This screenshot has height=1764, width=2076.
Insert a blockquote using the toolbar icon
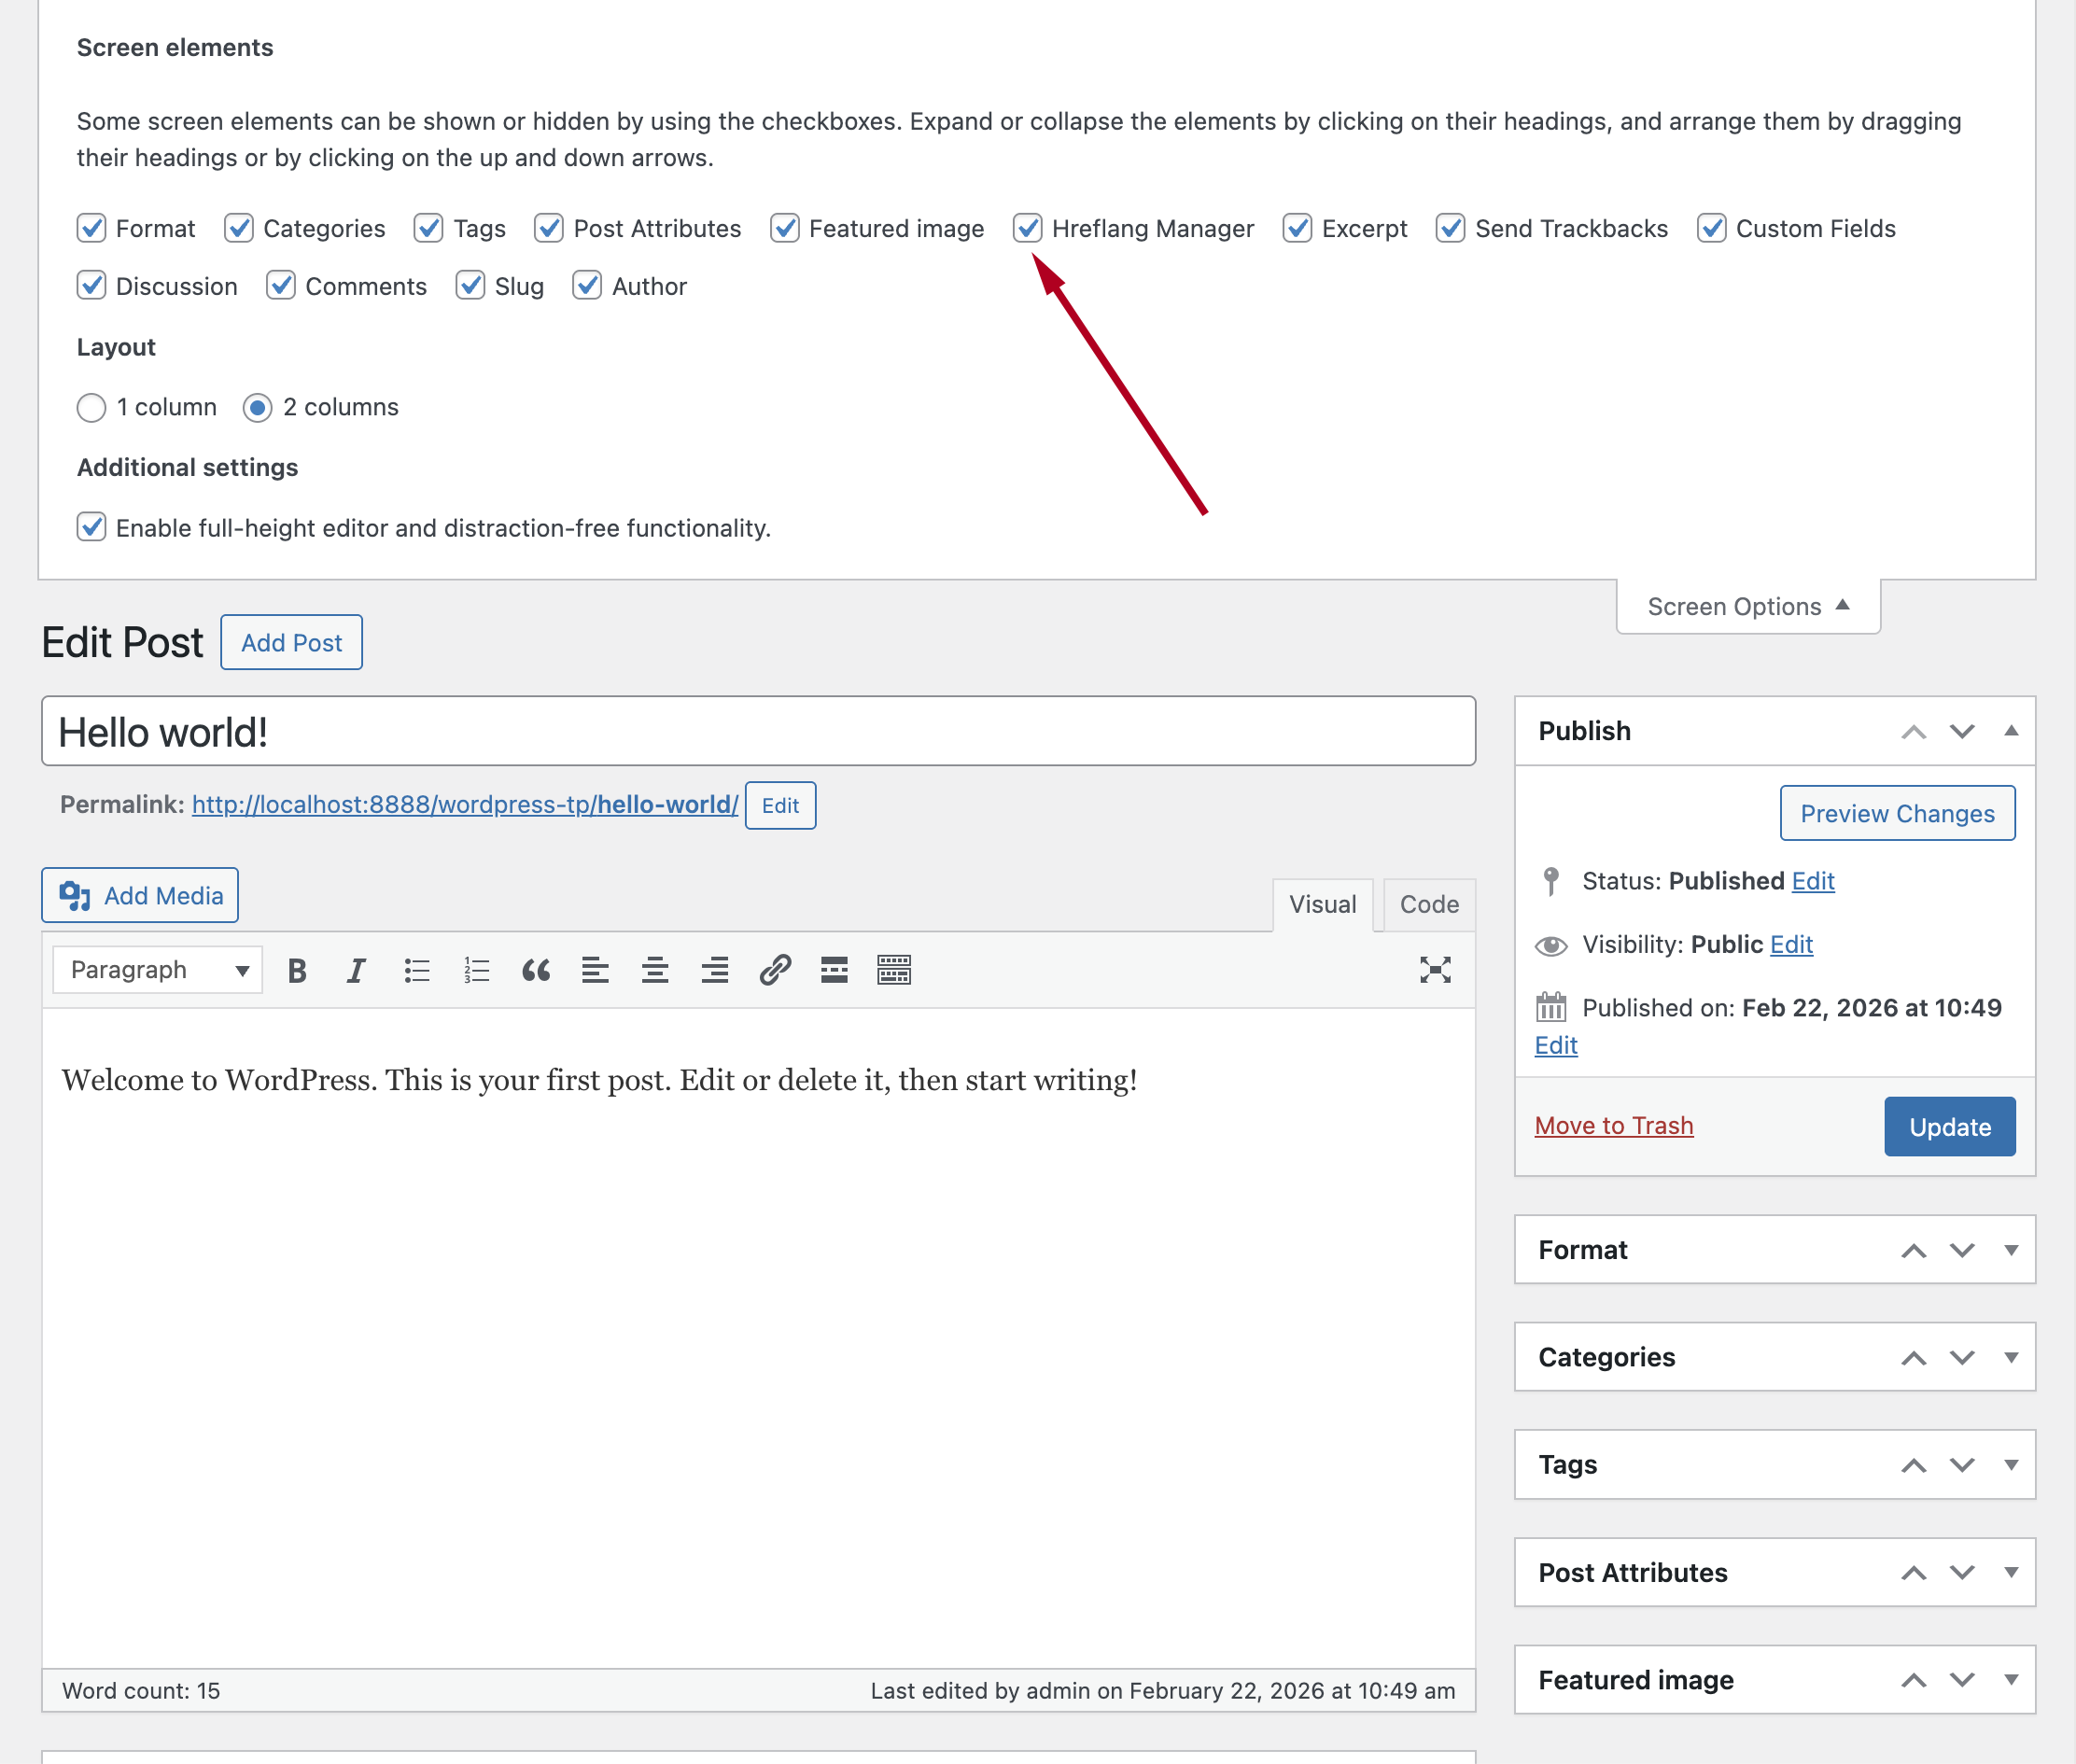(x=536, y=969)
